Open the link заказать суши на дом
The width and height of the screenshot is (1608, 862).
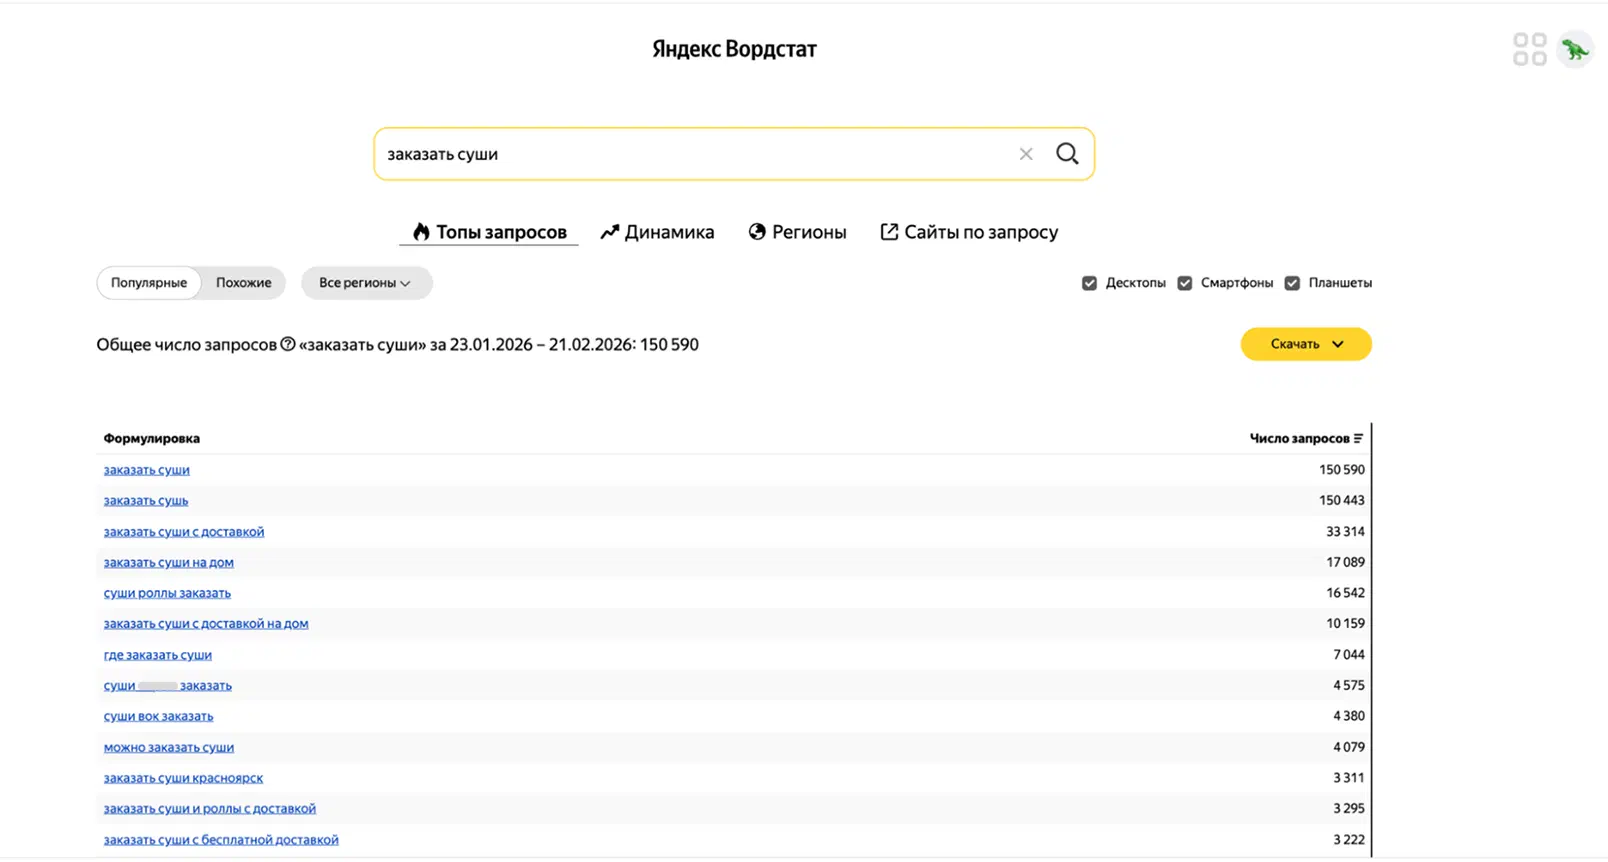click(168, 563)
